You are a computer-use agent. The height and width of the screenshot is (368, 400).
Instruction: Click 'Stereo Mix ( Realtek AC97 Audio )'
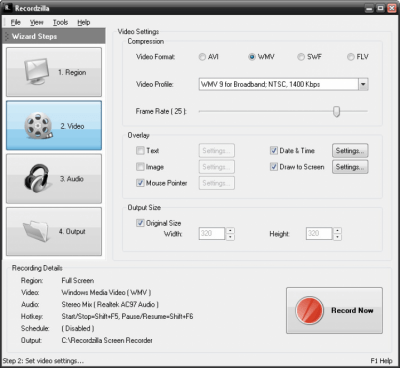110,304
